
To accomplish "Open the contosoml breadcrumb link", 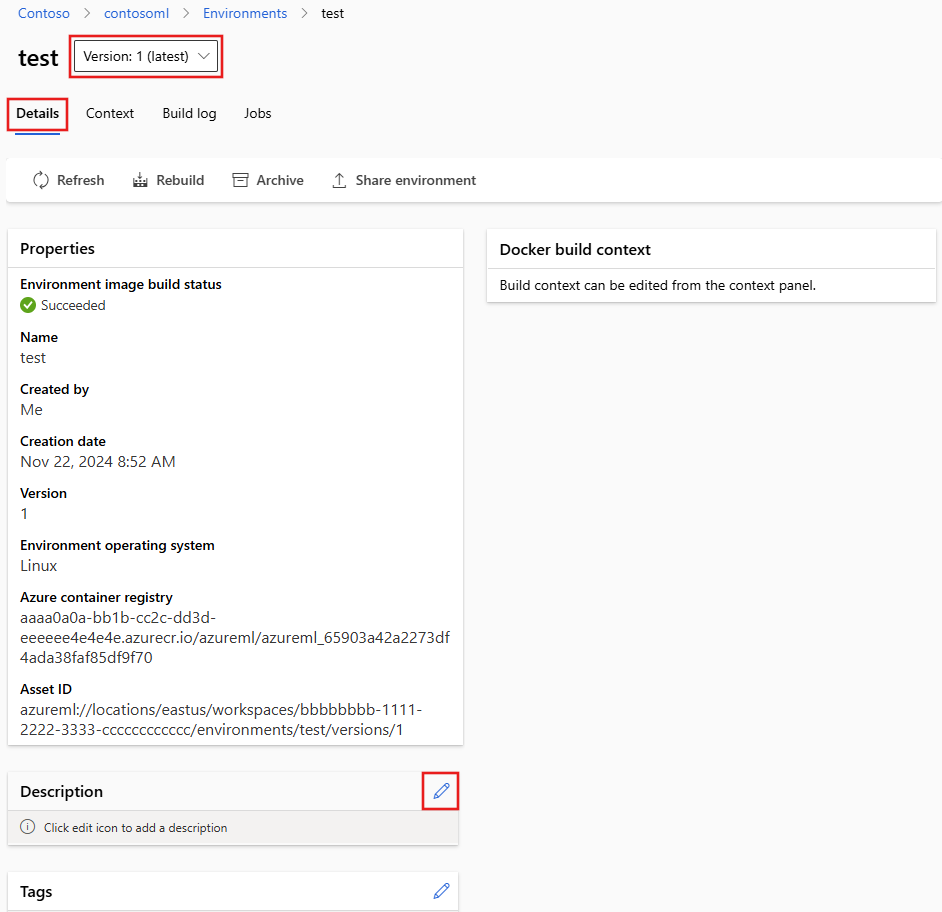I will click(x=137, y=14).
